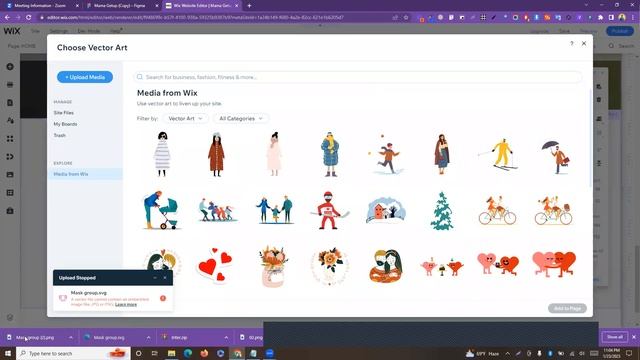Open Chrome three-dot menu
This screenshot has height=360, width=640.
point(632,18)
